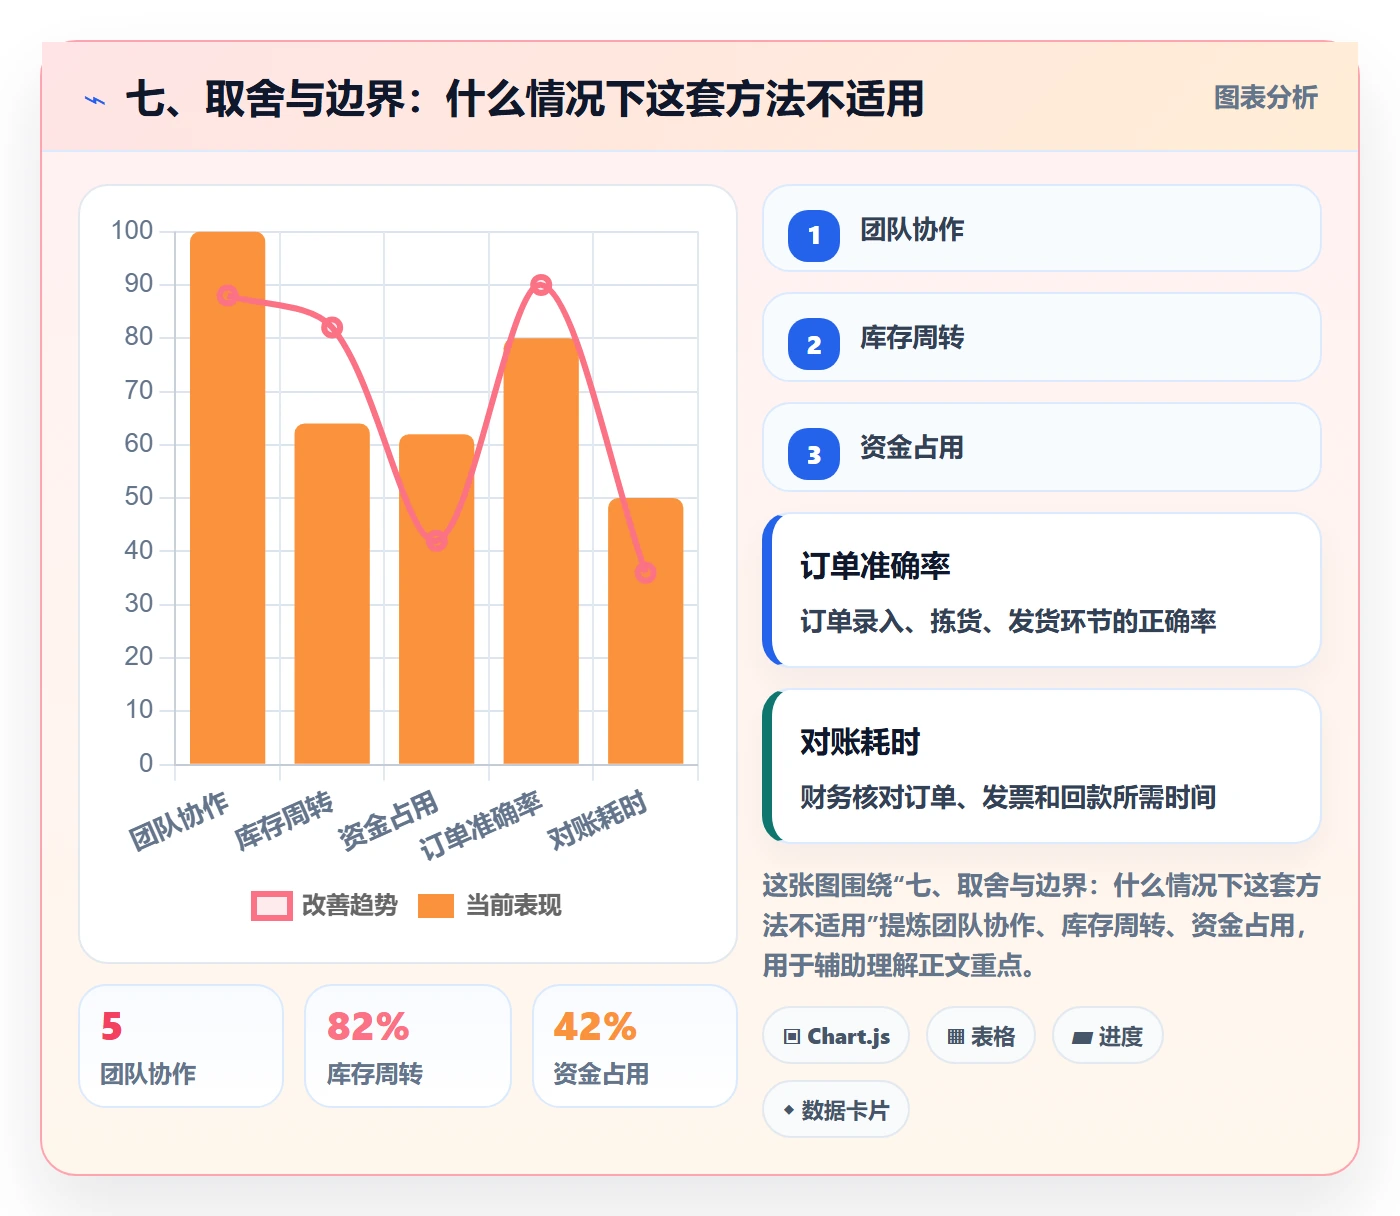The height and width of the screenshot is (1216, 1400).
Task: Click the trend line point above 团队协作
Action: (x=228, y=296)
